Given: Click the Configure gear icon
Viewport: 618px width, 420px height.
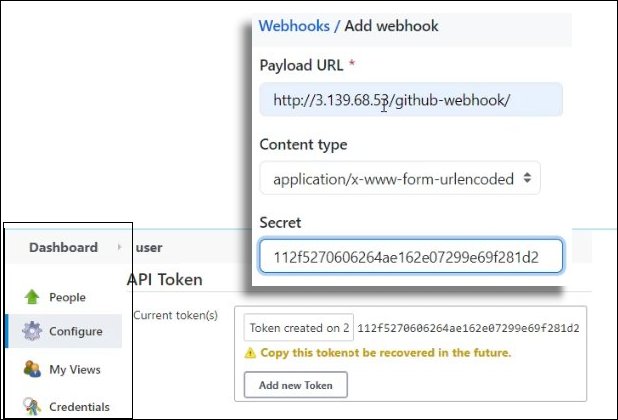Looking at the screenshot, I should [x=31, y=332].
